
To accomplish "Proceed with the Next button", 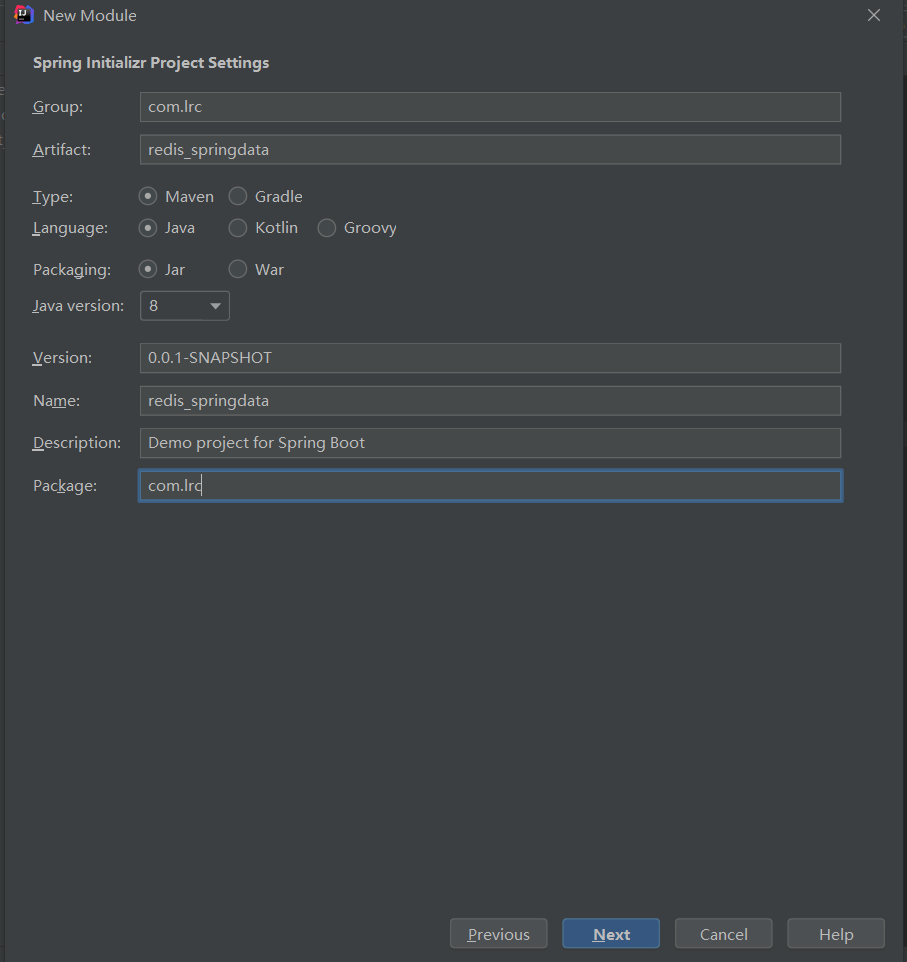I will coord(611,934).
